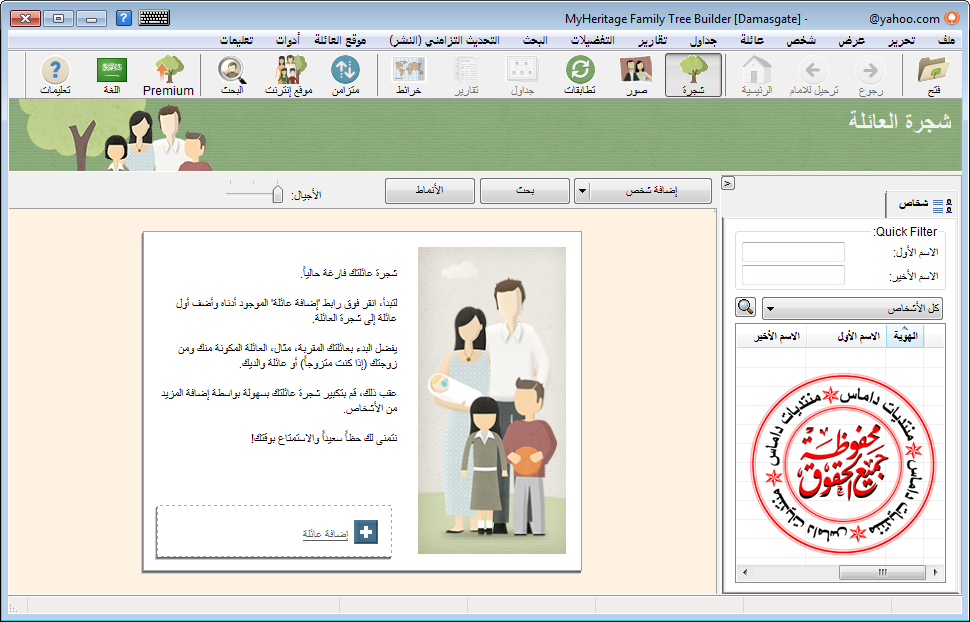Image resolution: width=970 pixels, height=622 pixels.
Task: Select the People (شخاص) panel tab
Action: pos(921,204)
